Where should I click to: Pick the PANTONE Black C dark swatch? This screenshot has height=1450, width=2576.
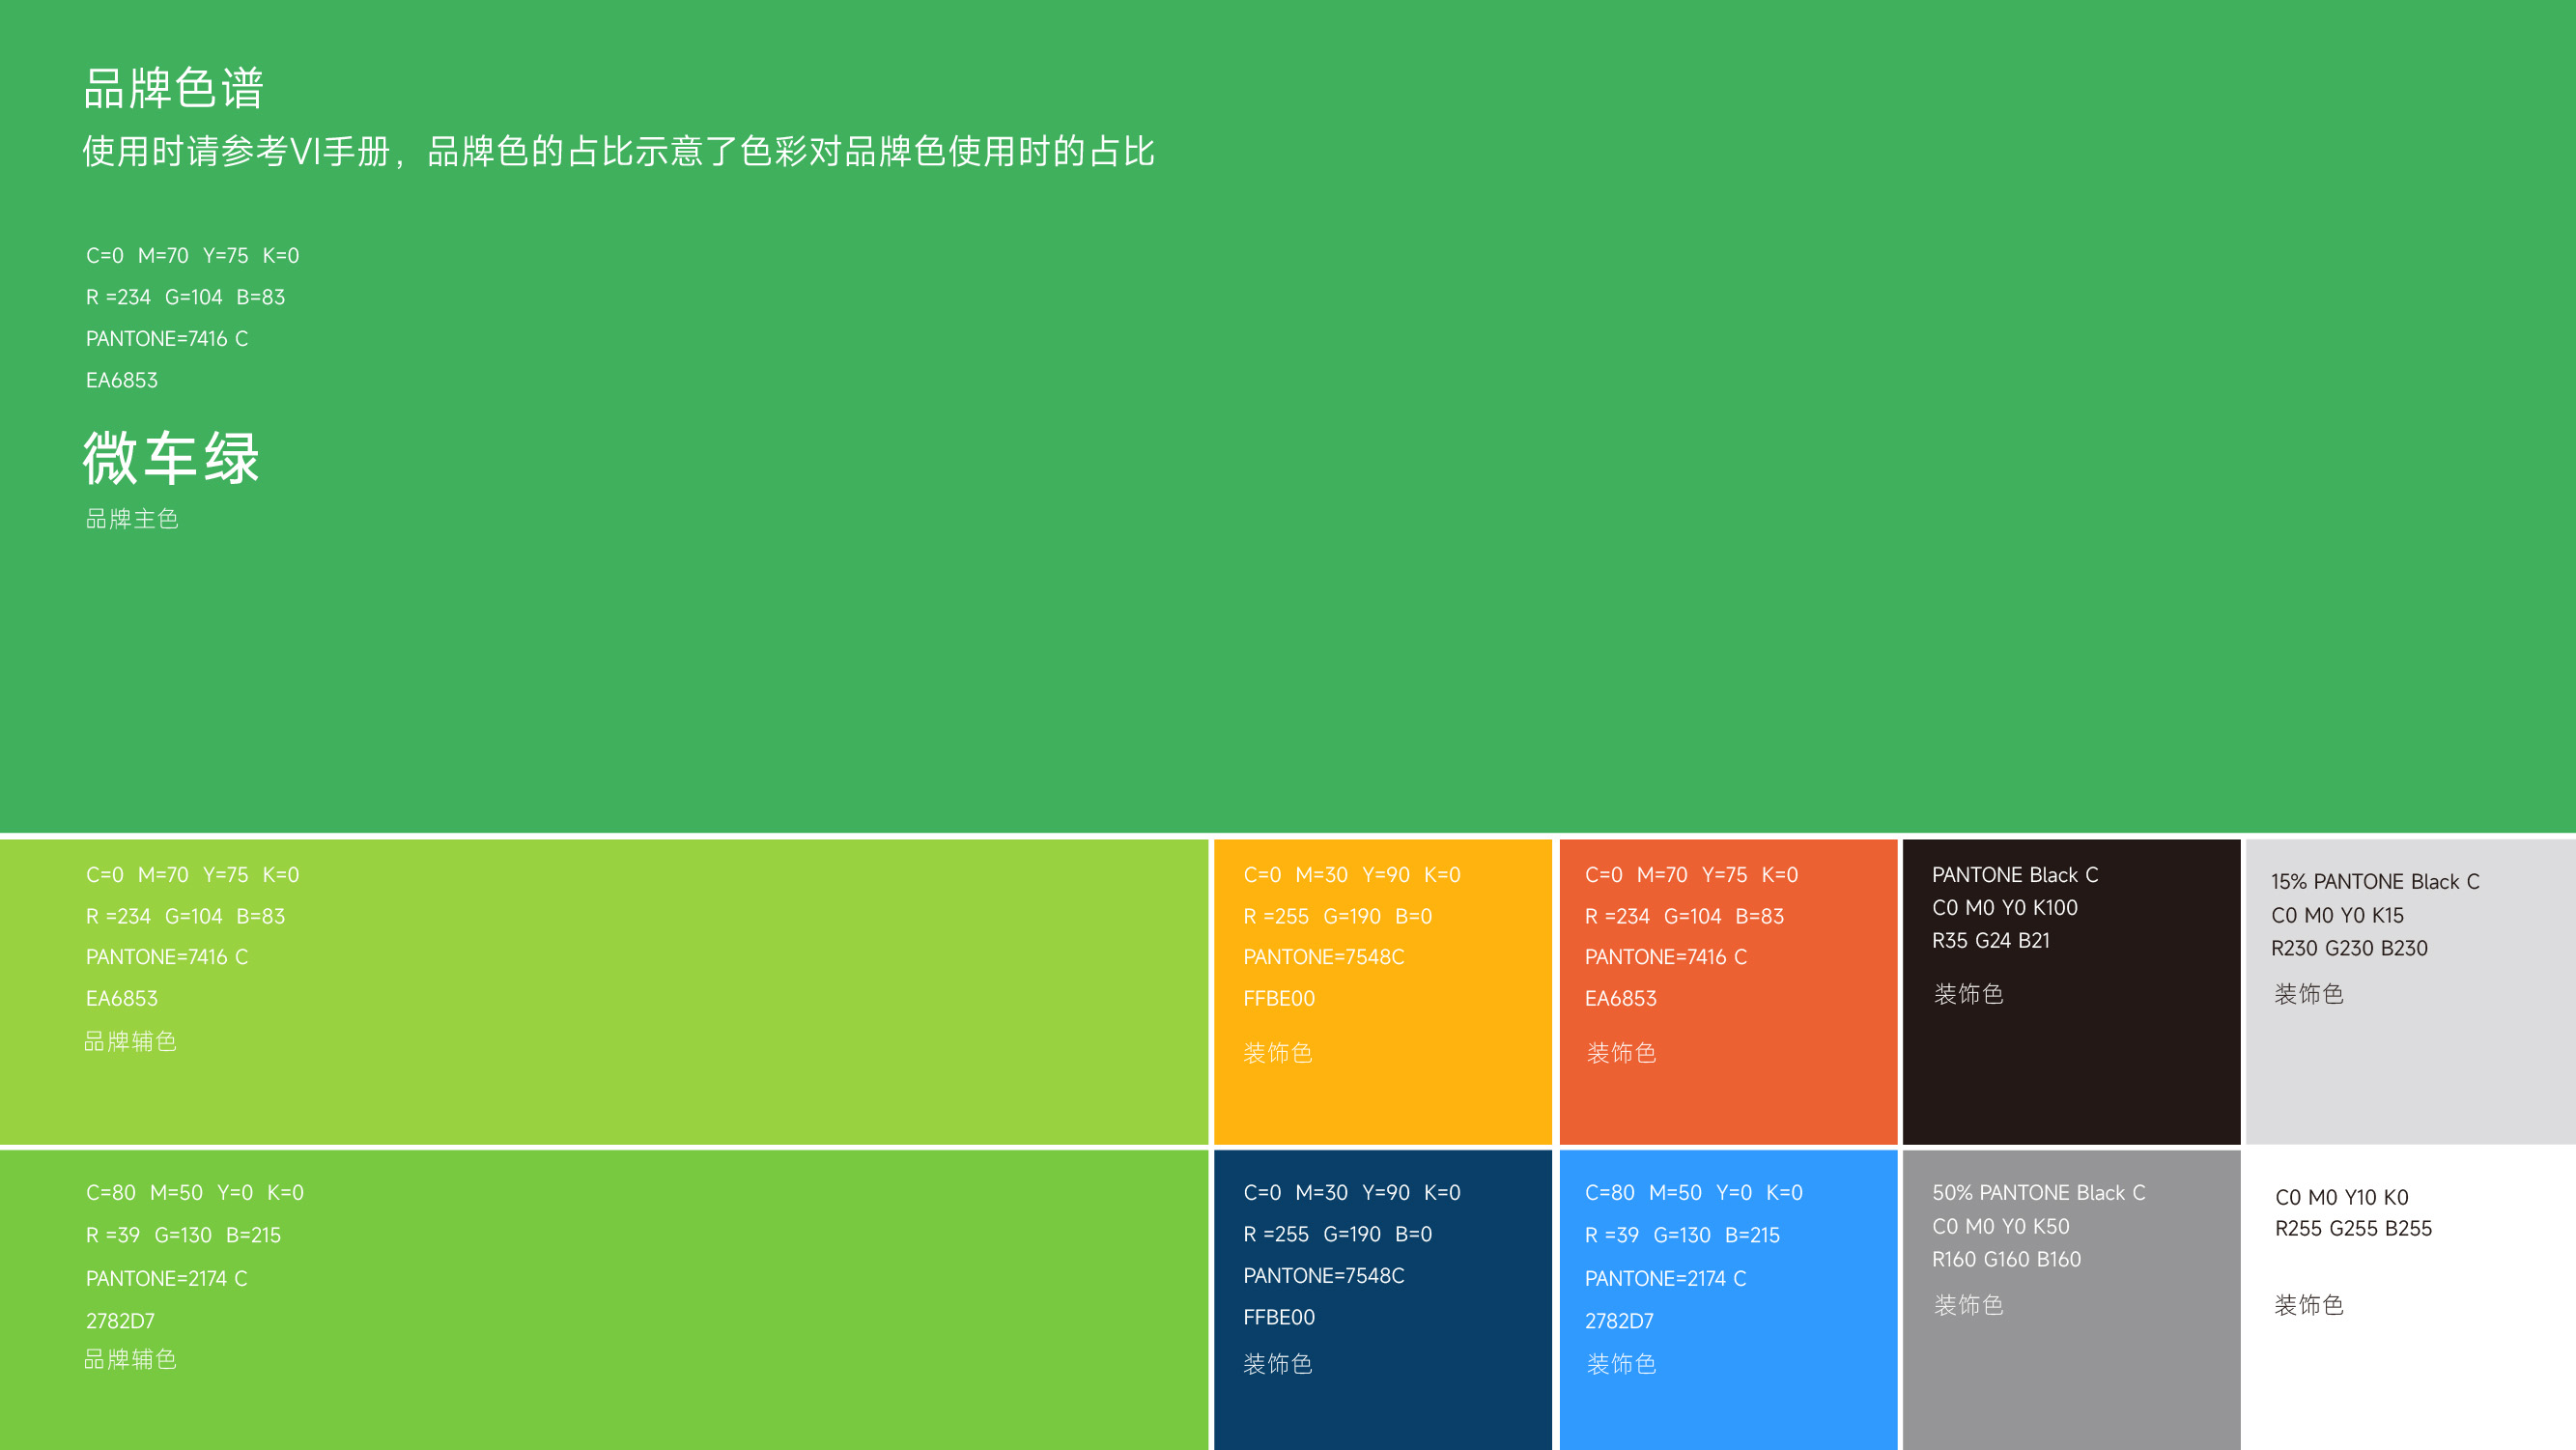(2071, 991)
